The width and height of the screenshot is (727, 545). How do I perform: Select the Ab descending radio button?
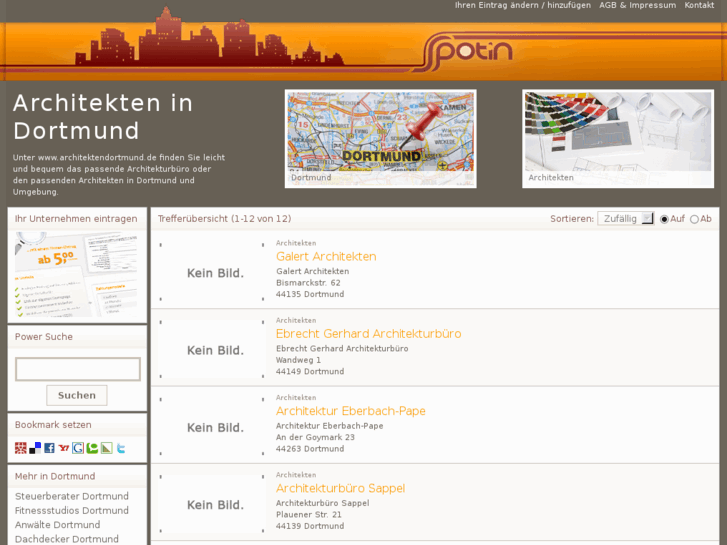(694, 219)
